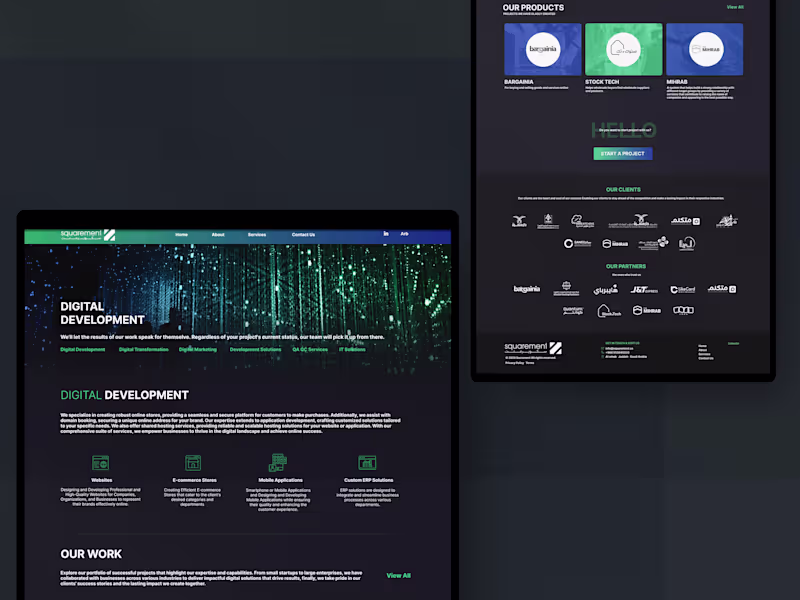Click the Mobile Applications title
800x600 pixels.
point(280,480)
